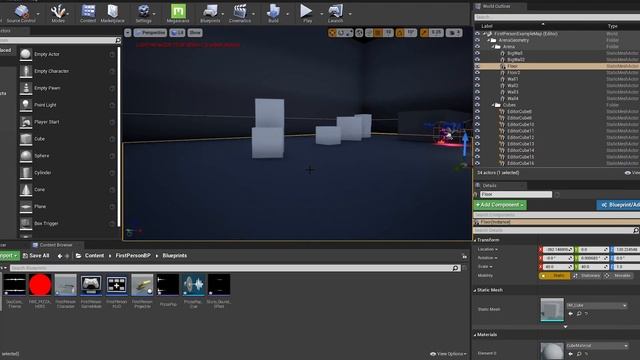Collapse the Static Mesh section
640x360 pixels.
(x=475, y=291)
